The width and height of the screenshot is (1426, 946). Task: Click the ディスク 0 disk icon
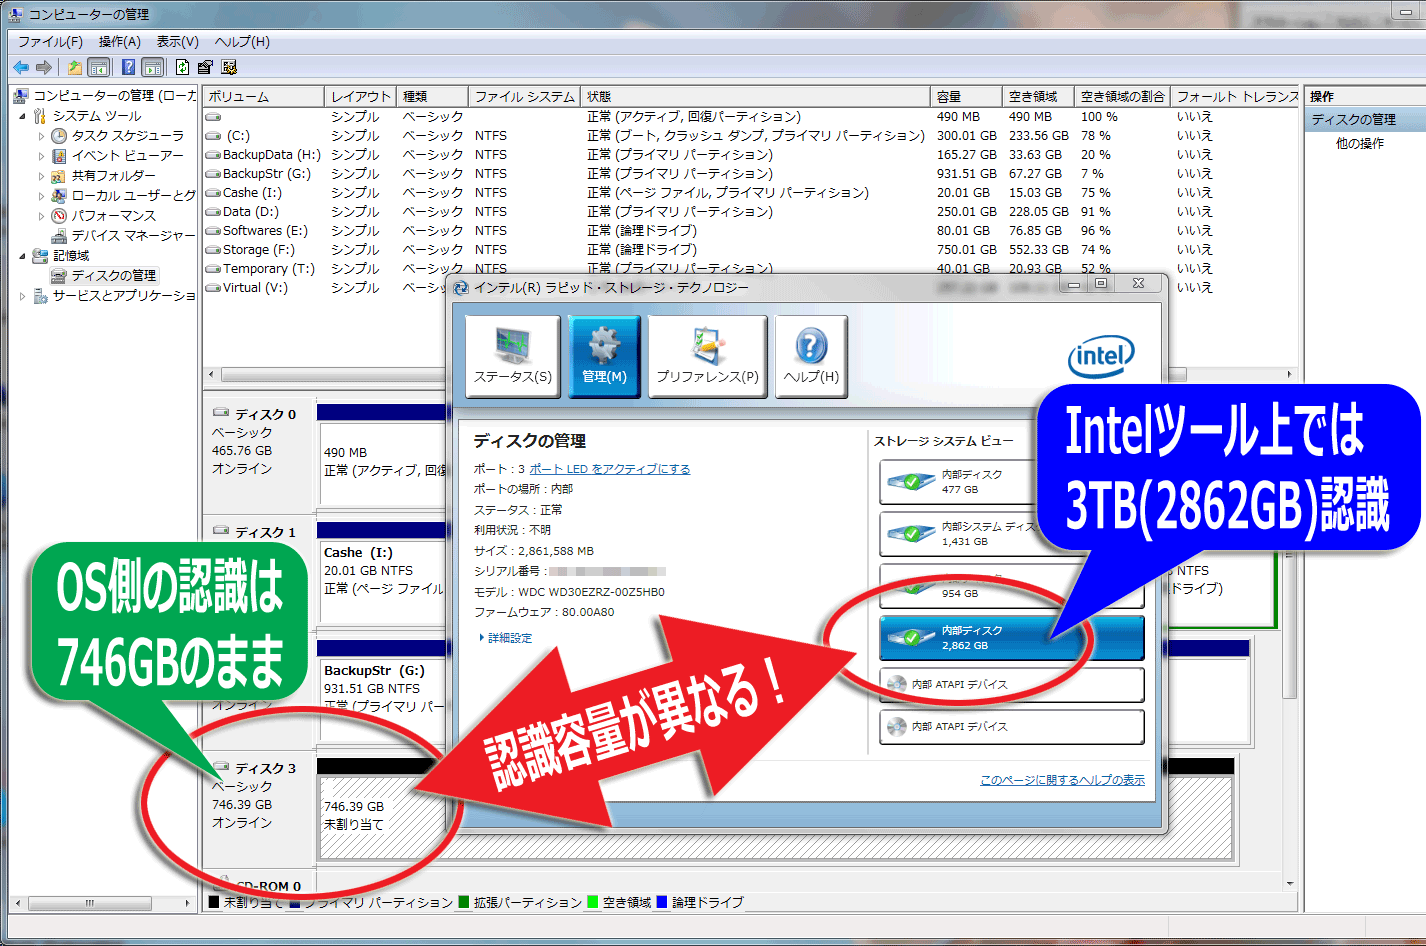pos(221,413)
